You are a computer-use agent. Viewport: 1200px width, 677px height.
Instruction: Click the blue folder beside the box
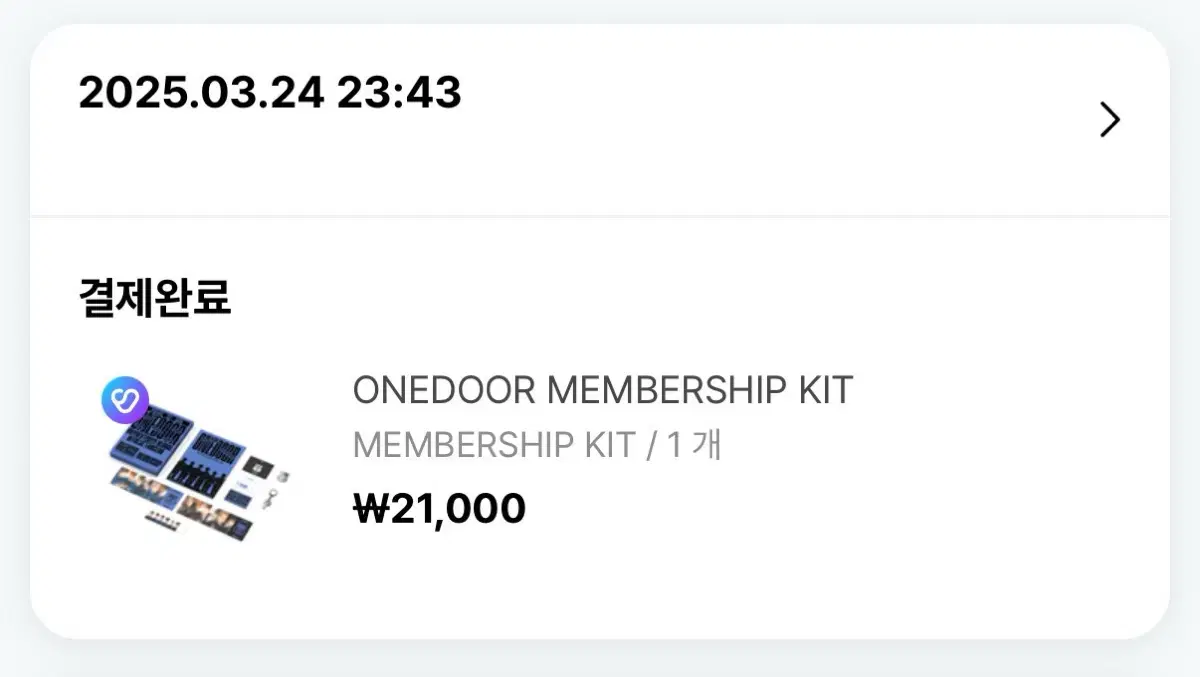(206, 463)
